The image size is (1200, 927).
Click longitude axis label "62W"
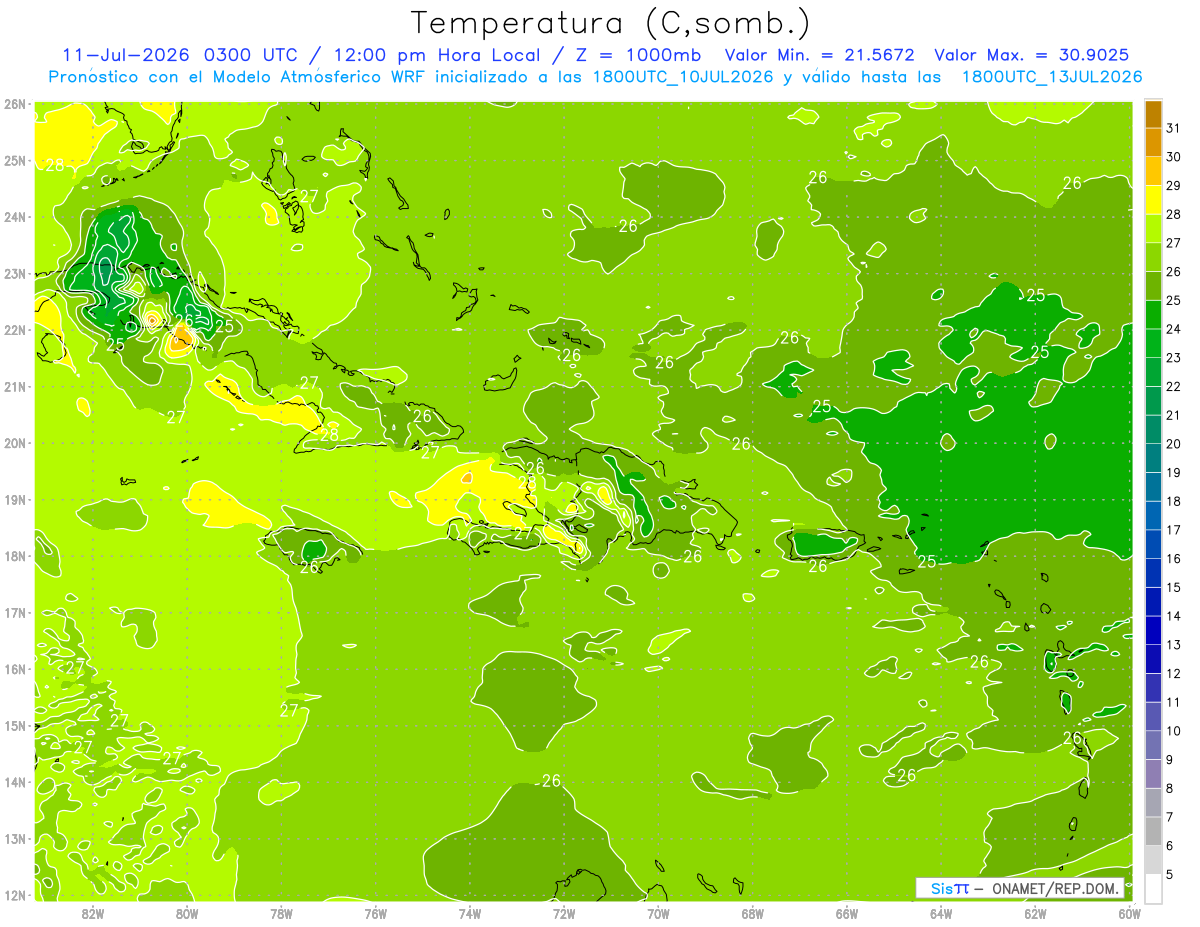[1034, 914]
